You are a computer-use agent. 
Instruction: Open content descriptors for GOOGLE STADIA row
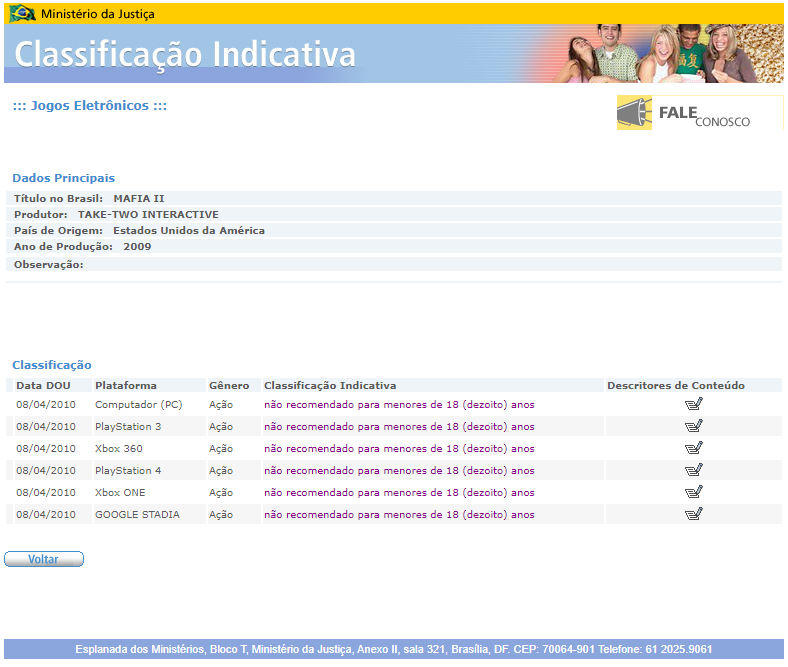(x=694, y=514)
